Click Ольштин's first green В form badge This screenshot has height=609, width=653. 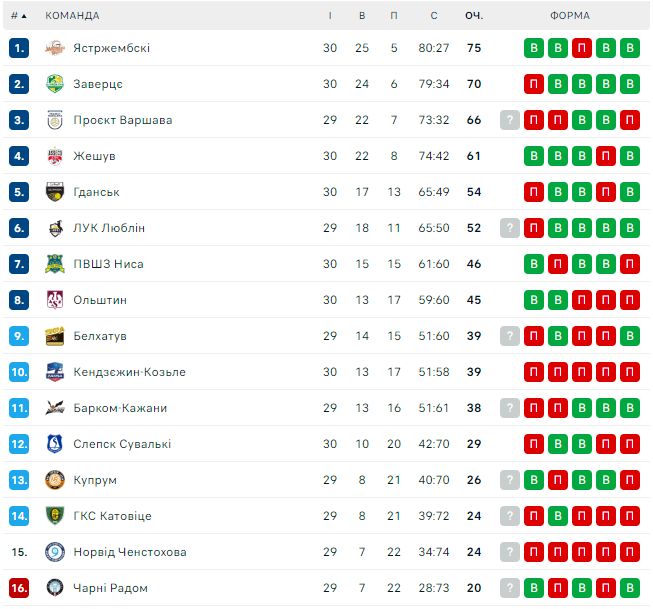coord(534,300)
